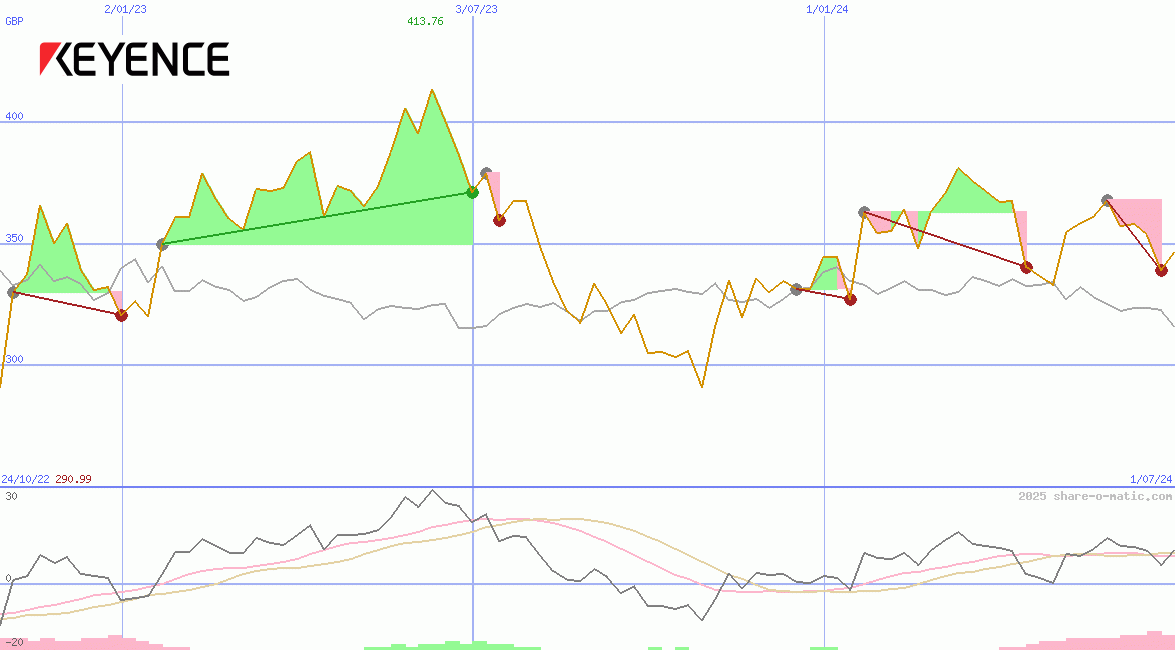Click the gray marker just right of the 3/07/23 line

click(486, 173)
